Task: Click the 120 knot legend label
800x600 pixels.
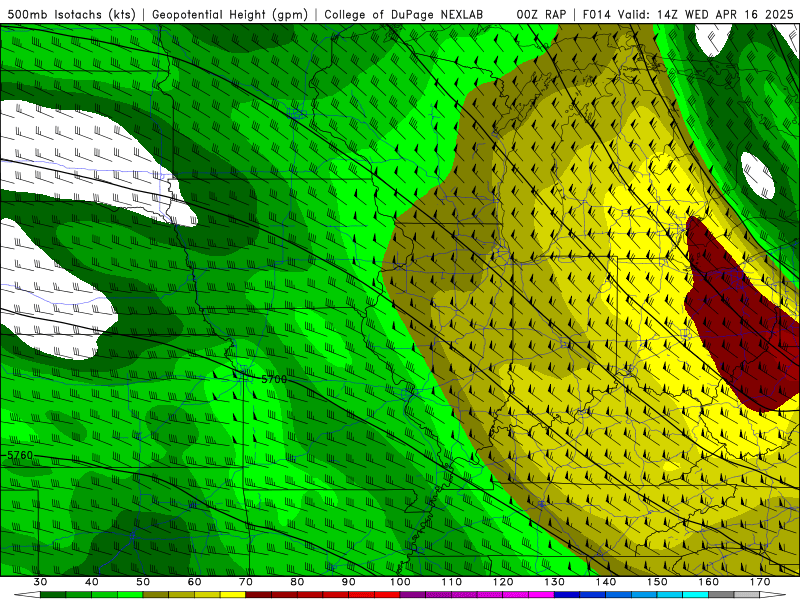Action: click(503, 582)
